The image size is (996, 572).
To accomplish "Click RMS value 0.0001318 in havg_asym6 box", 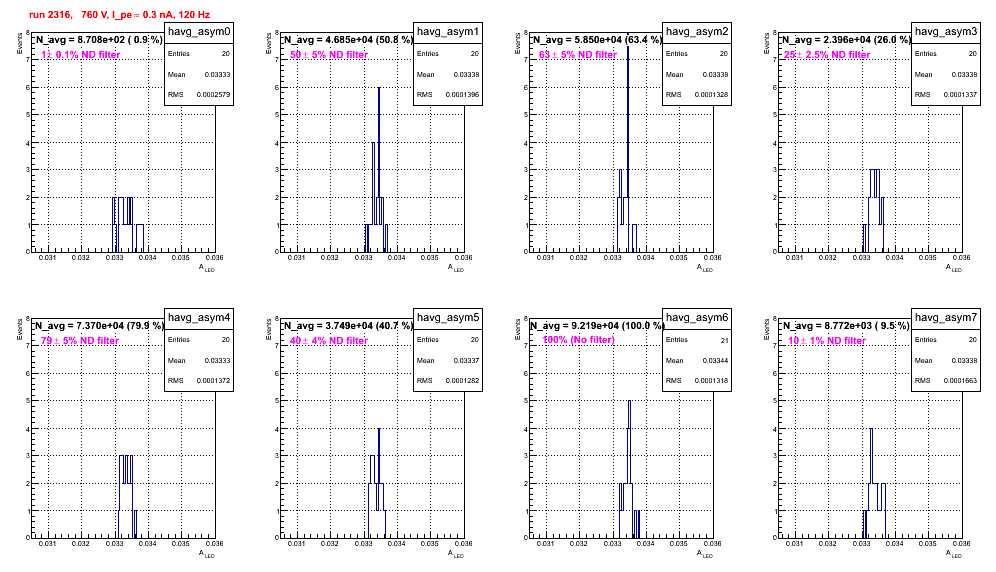I will point(713,381).
